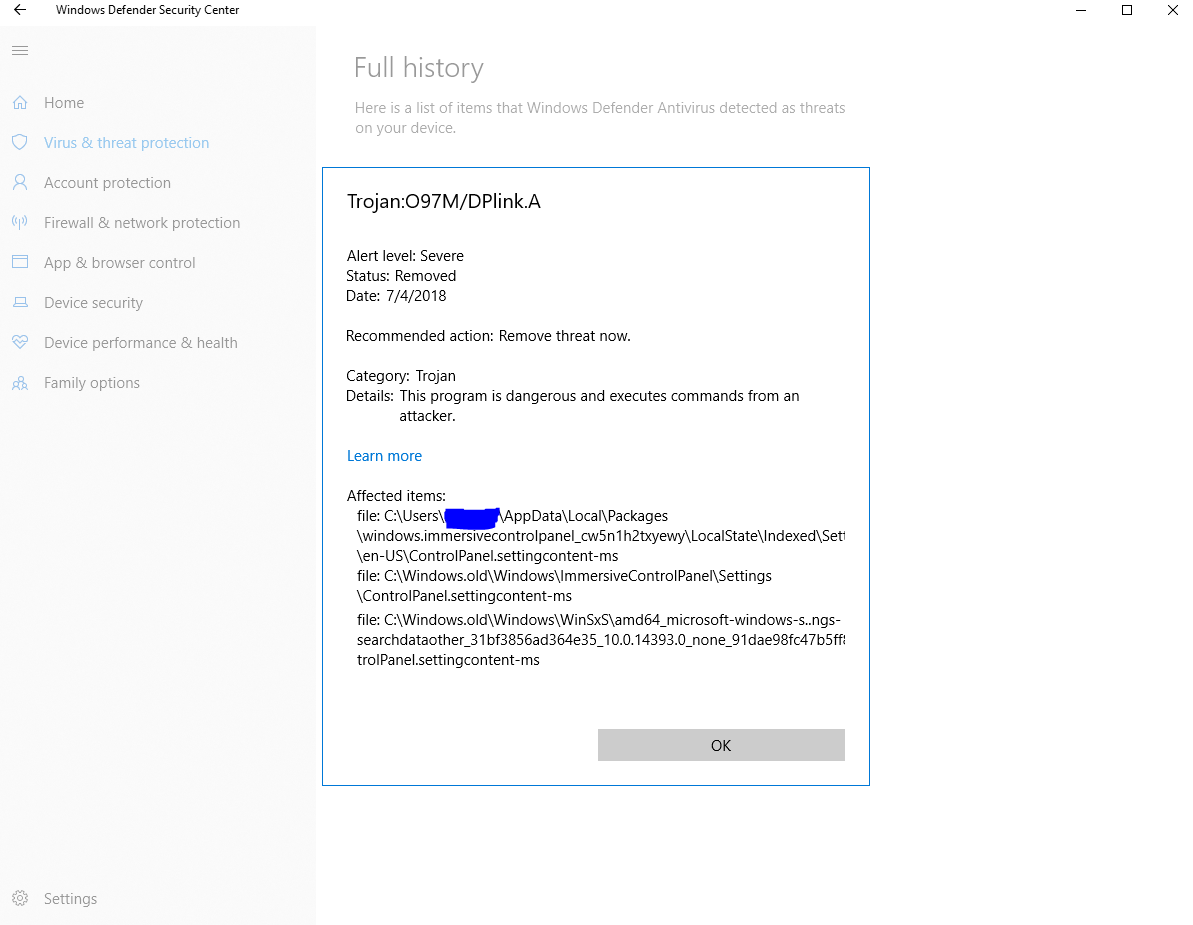Go to Account protection
This screenshot has width=1193, height=925.
coord(107,183)
